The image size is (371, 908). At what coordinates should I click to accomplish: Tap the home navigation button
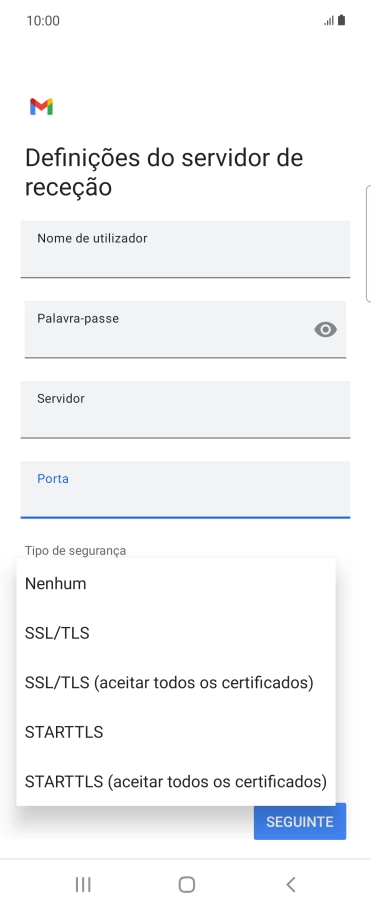(186, 884)
